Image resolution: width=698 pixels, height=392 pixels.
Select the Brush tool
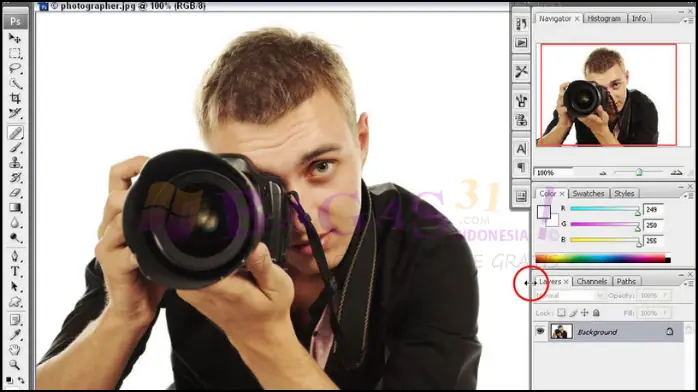point(15,148)
